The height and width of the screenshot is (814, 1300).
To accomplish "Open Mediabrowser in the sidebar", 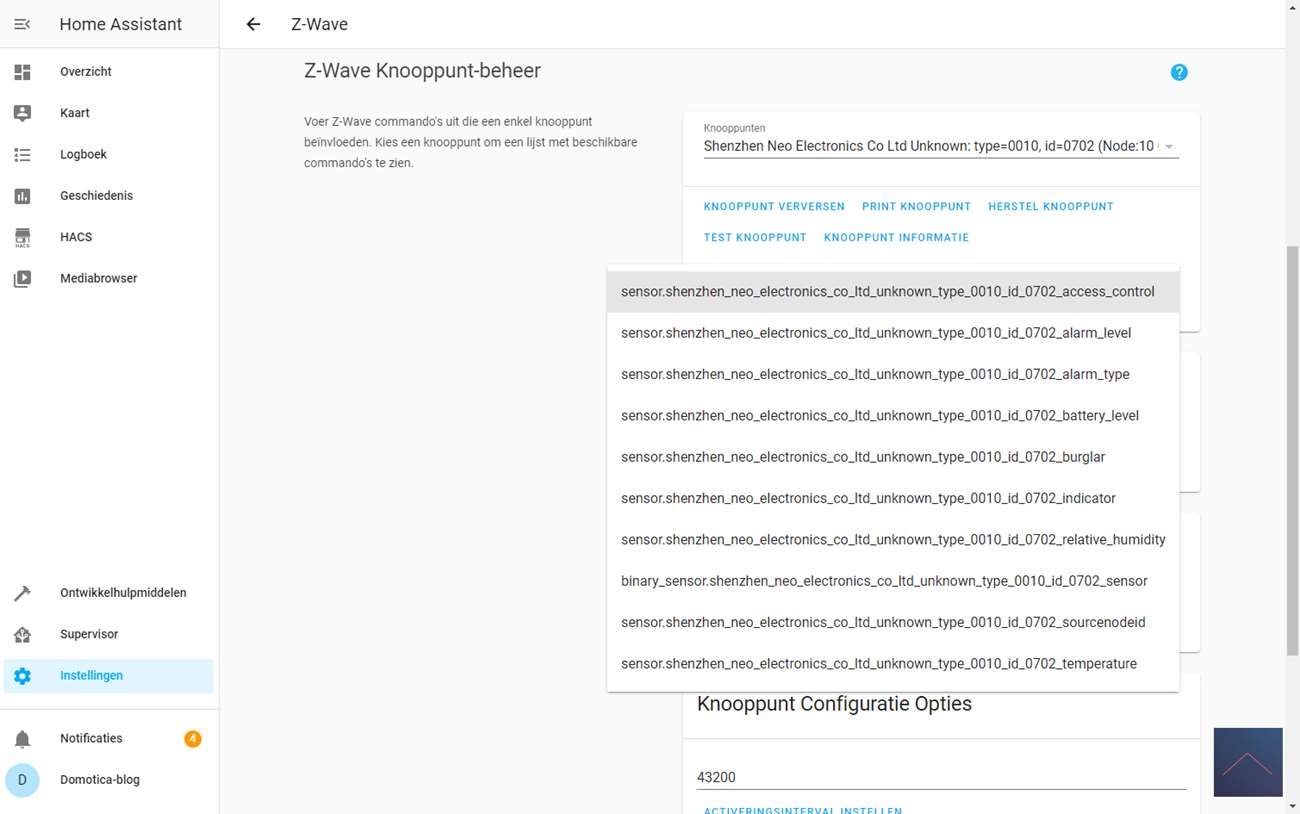I will point(98,278).
